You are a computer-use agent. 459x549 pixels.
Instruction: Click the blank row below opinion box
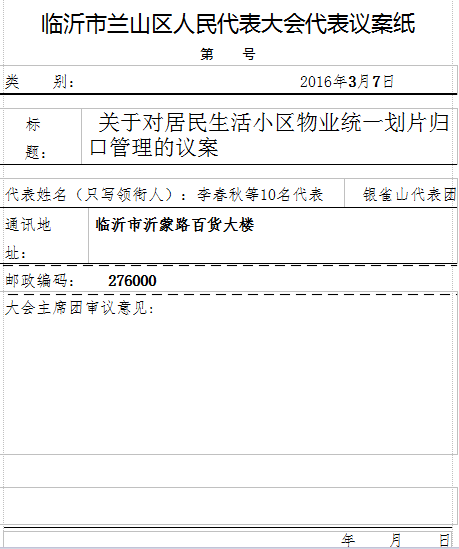230,471
